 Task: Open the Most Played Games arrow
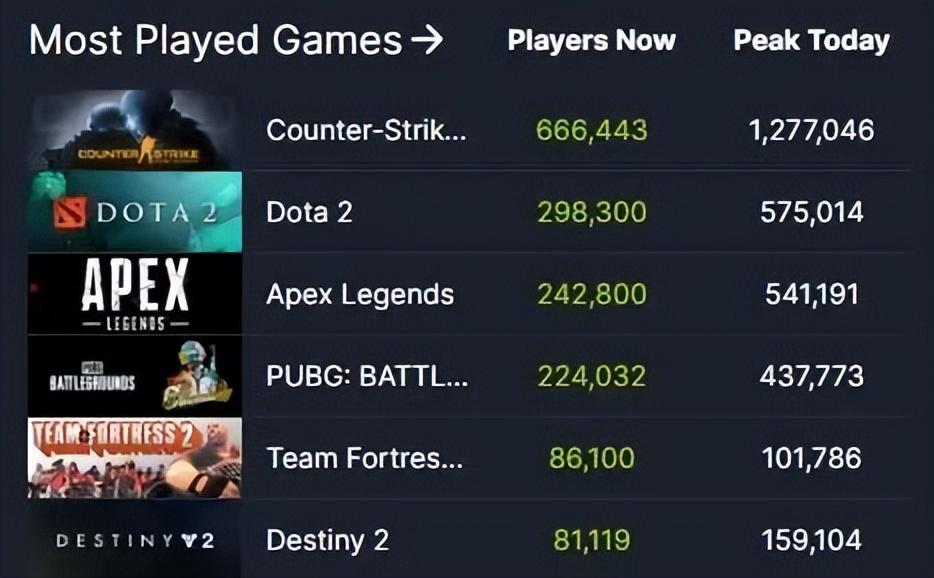pos(427,40)
